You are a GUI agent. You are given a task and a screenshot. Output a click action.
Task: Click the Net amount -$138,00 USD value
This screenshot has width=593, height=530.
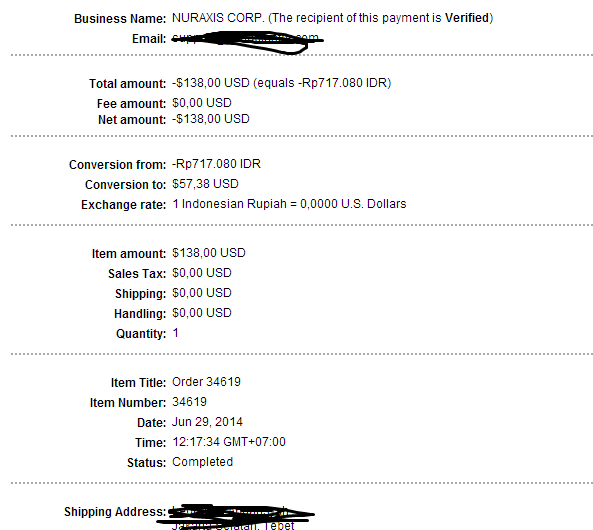click(211, 119)
